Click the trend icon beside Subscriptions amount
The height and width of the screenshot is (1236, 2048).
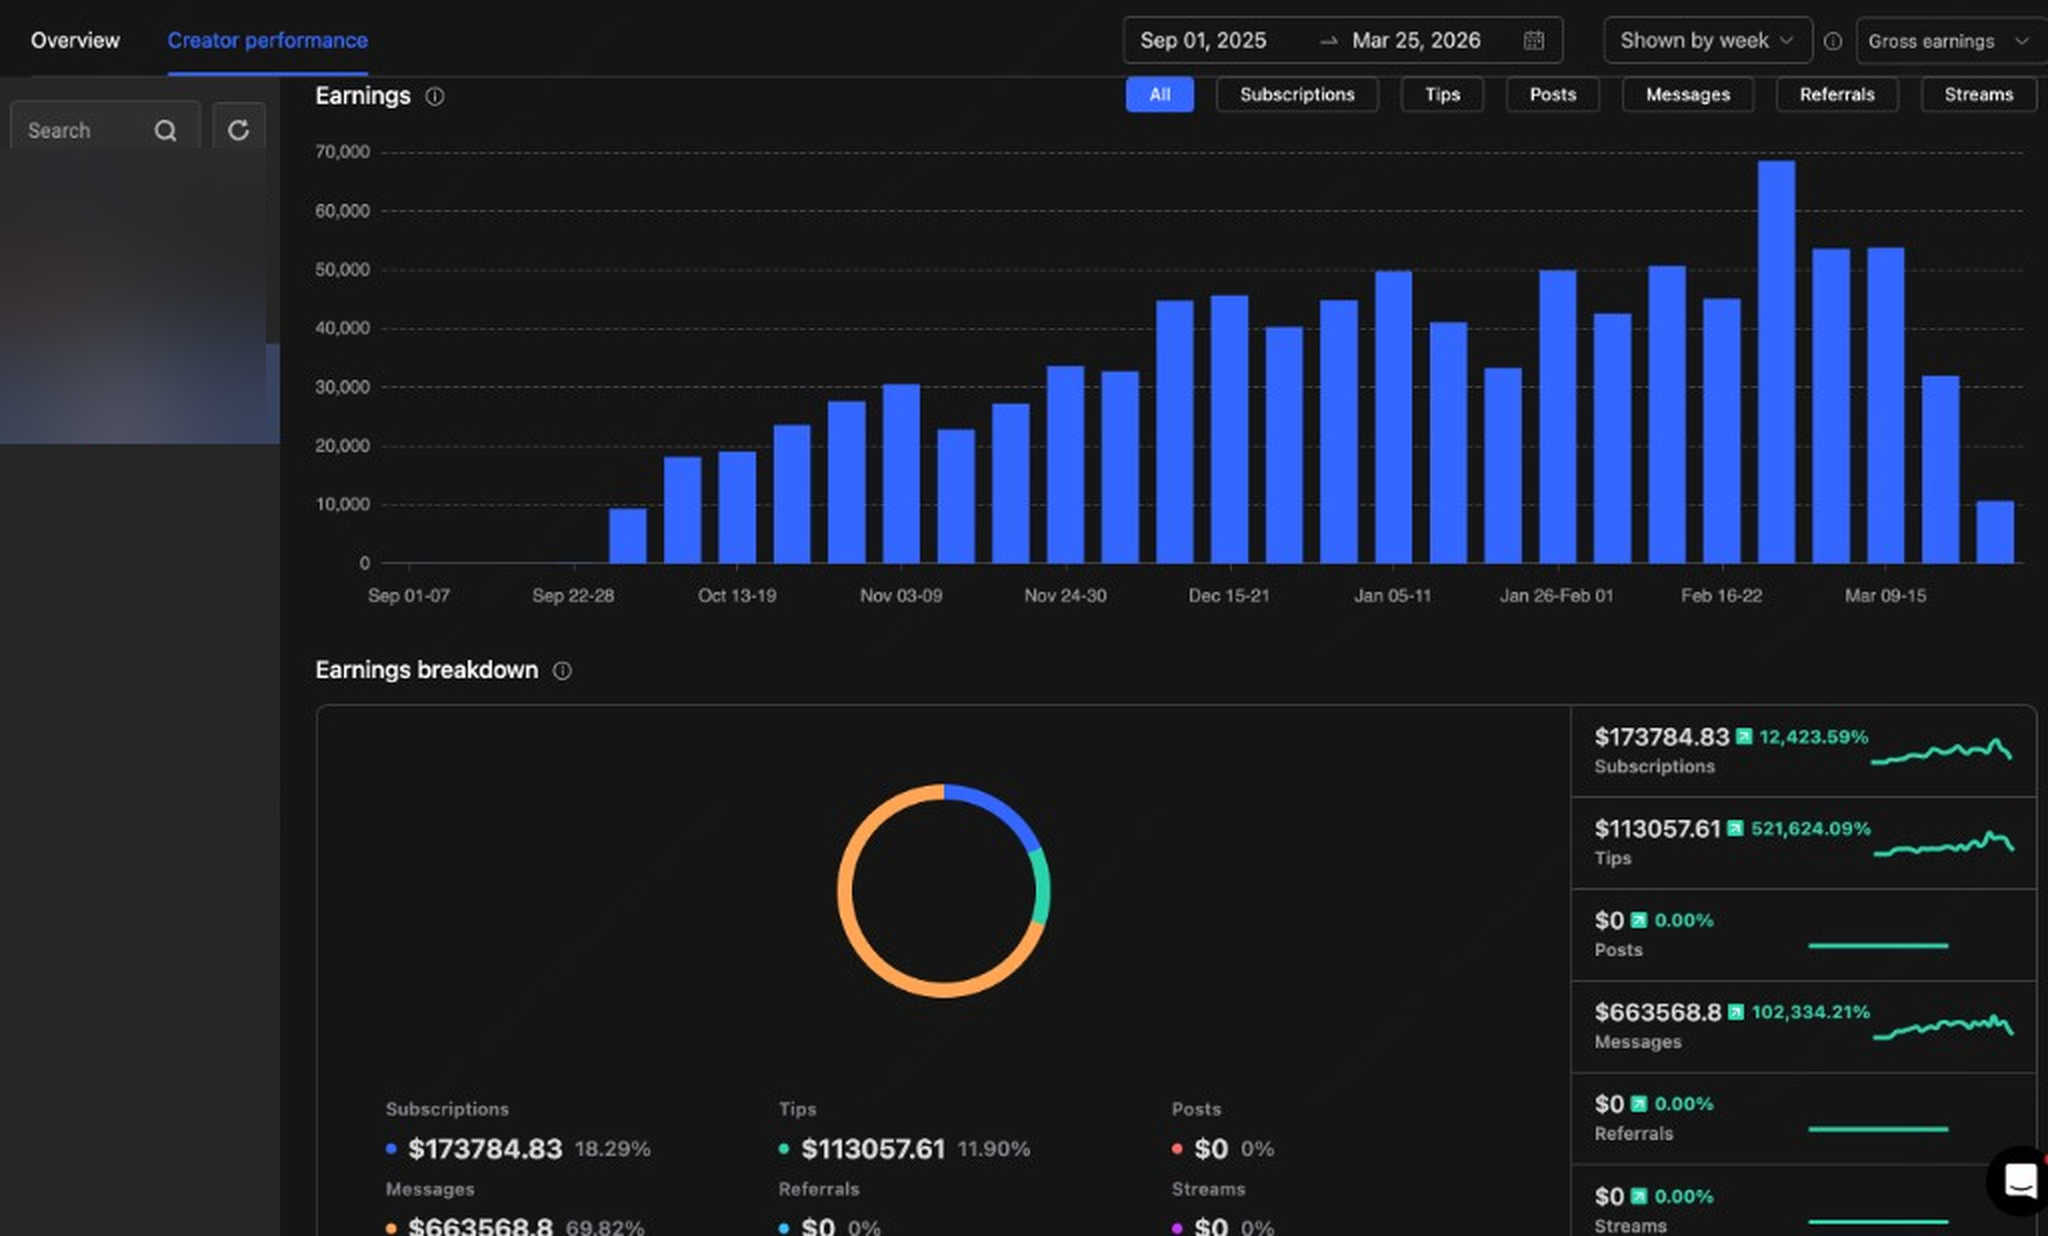(1742, 737)
